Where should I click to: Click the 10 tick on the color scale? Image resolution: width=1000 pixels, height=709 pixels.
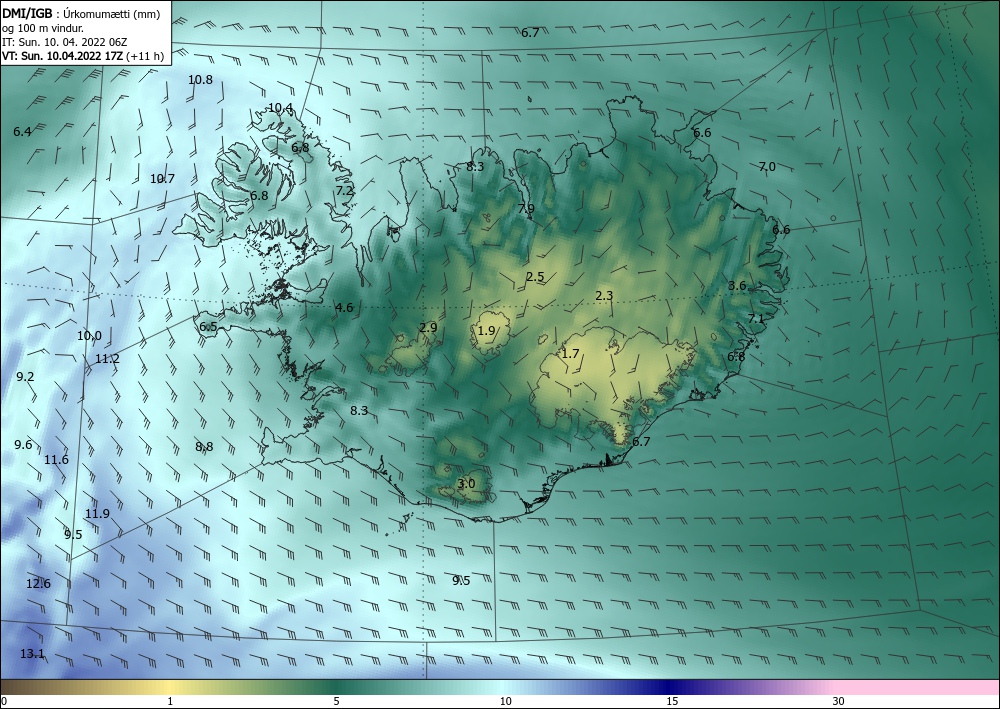tap(505, 702)
